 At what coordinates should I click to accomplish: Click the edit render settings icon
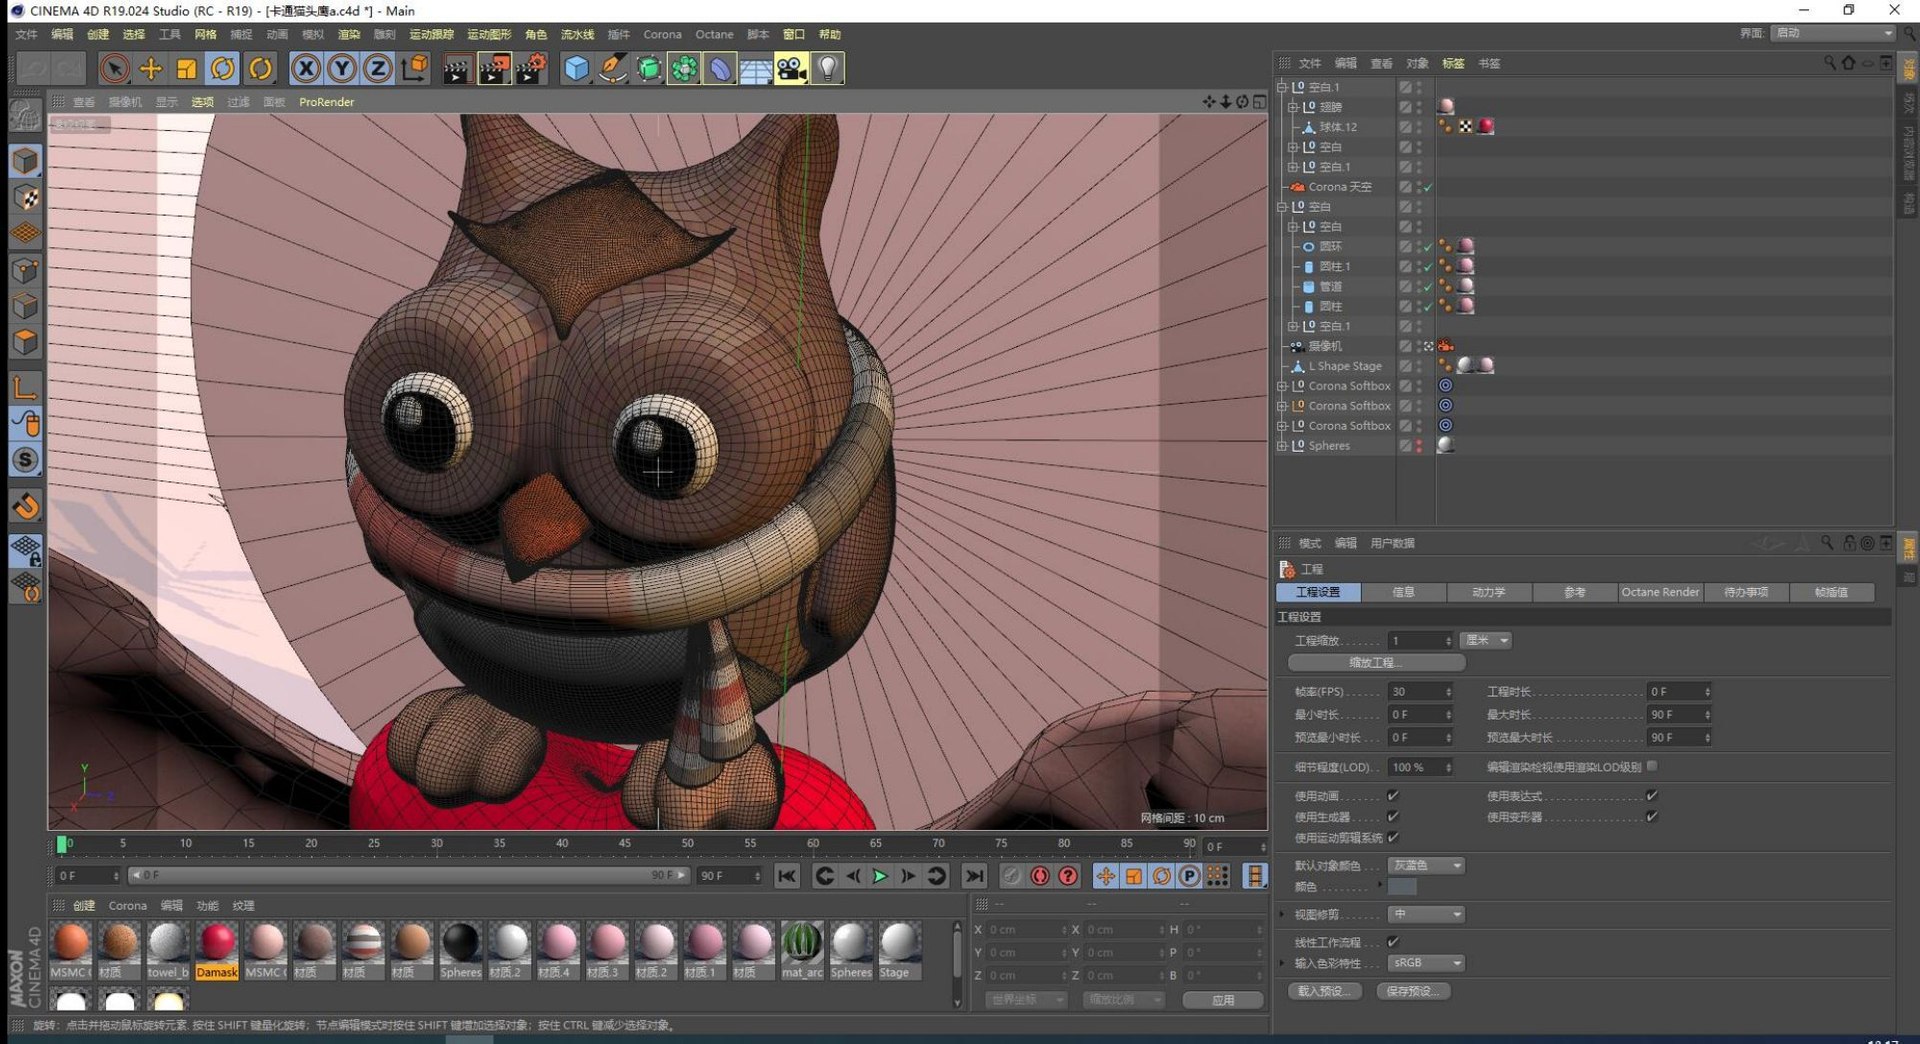pos(530,68)
